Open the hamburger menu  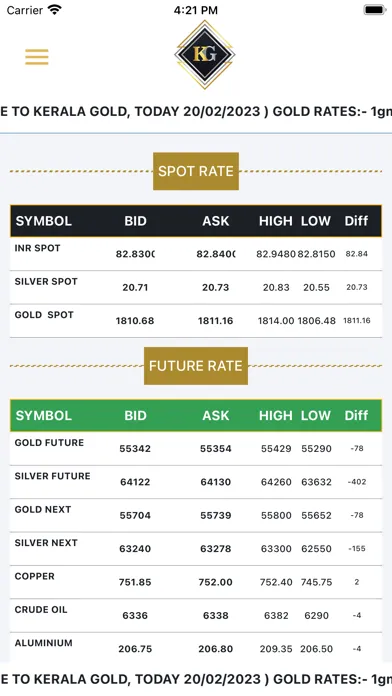[x=37, y=57]
